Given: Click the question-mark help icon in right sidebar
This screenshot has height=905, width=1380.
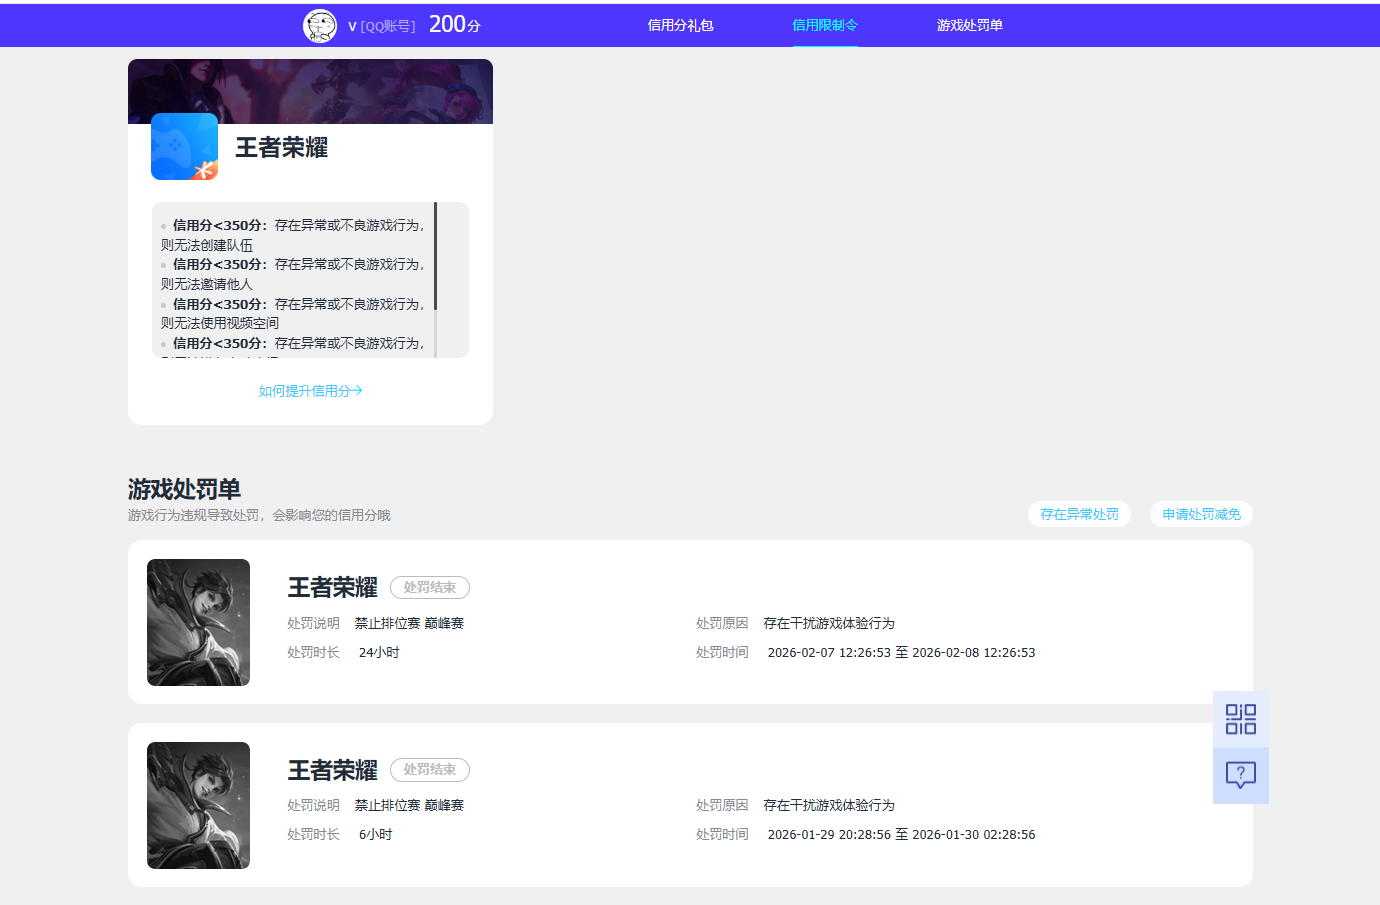Looking at the screenshot, I should click(x=1240, y=775).
